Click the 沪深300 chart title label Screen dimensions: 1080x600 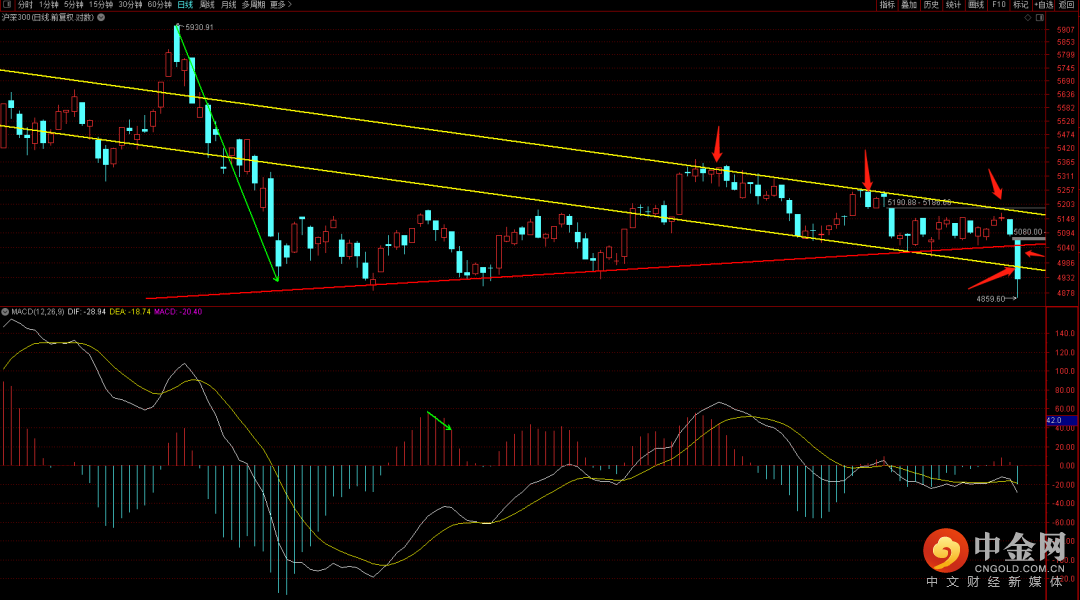(48, 17)
